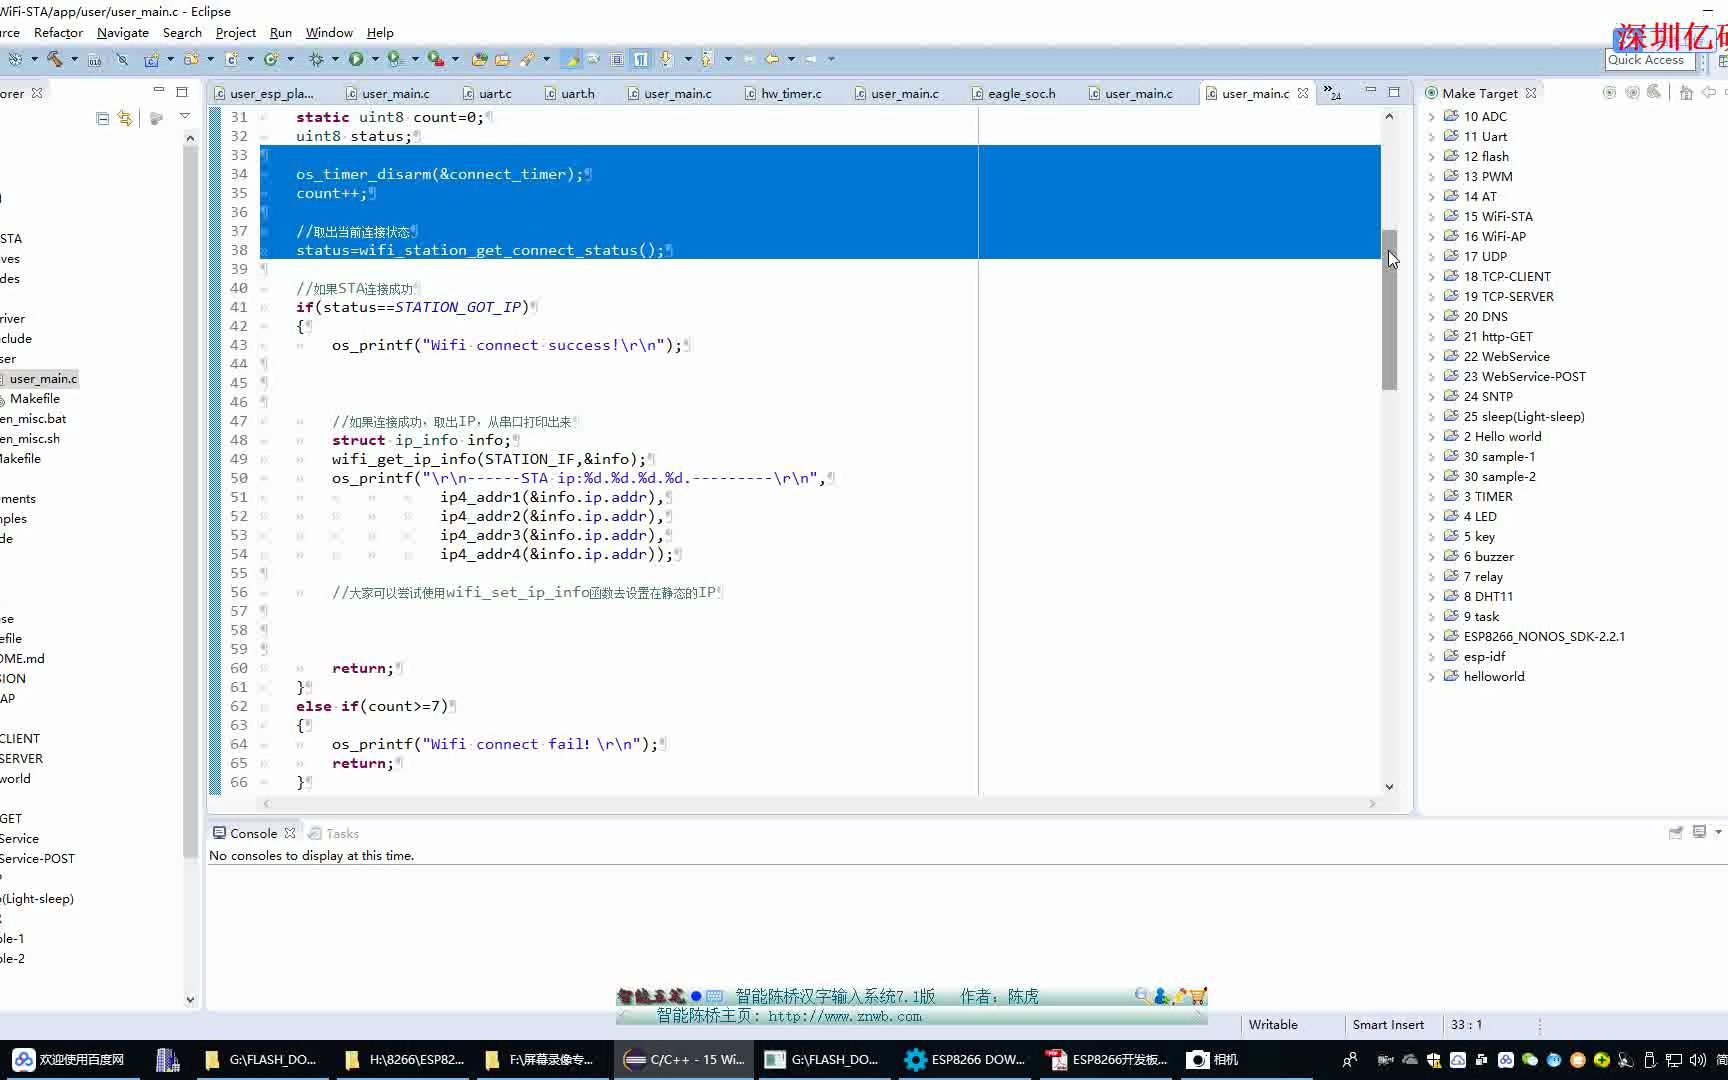The width and height of the screenshot is (1728, 1080).
Task: Open the Refactor menu
Action: coord(57,33)
